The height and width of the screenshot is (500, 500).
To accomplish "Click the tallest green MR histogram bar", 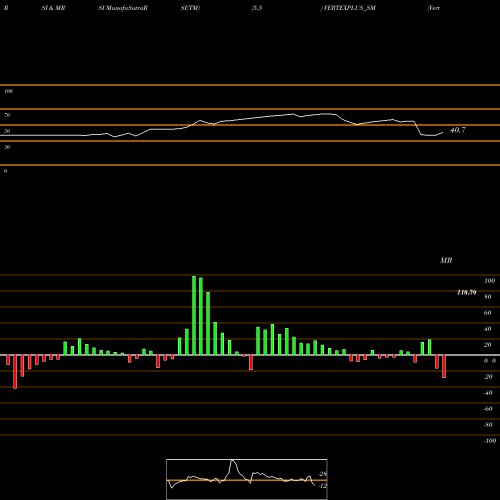I will click(x=194, y=315).
